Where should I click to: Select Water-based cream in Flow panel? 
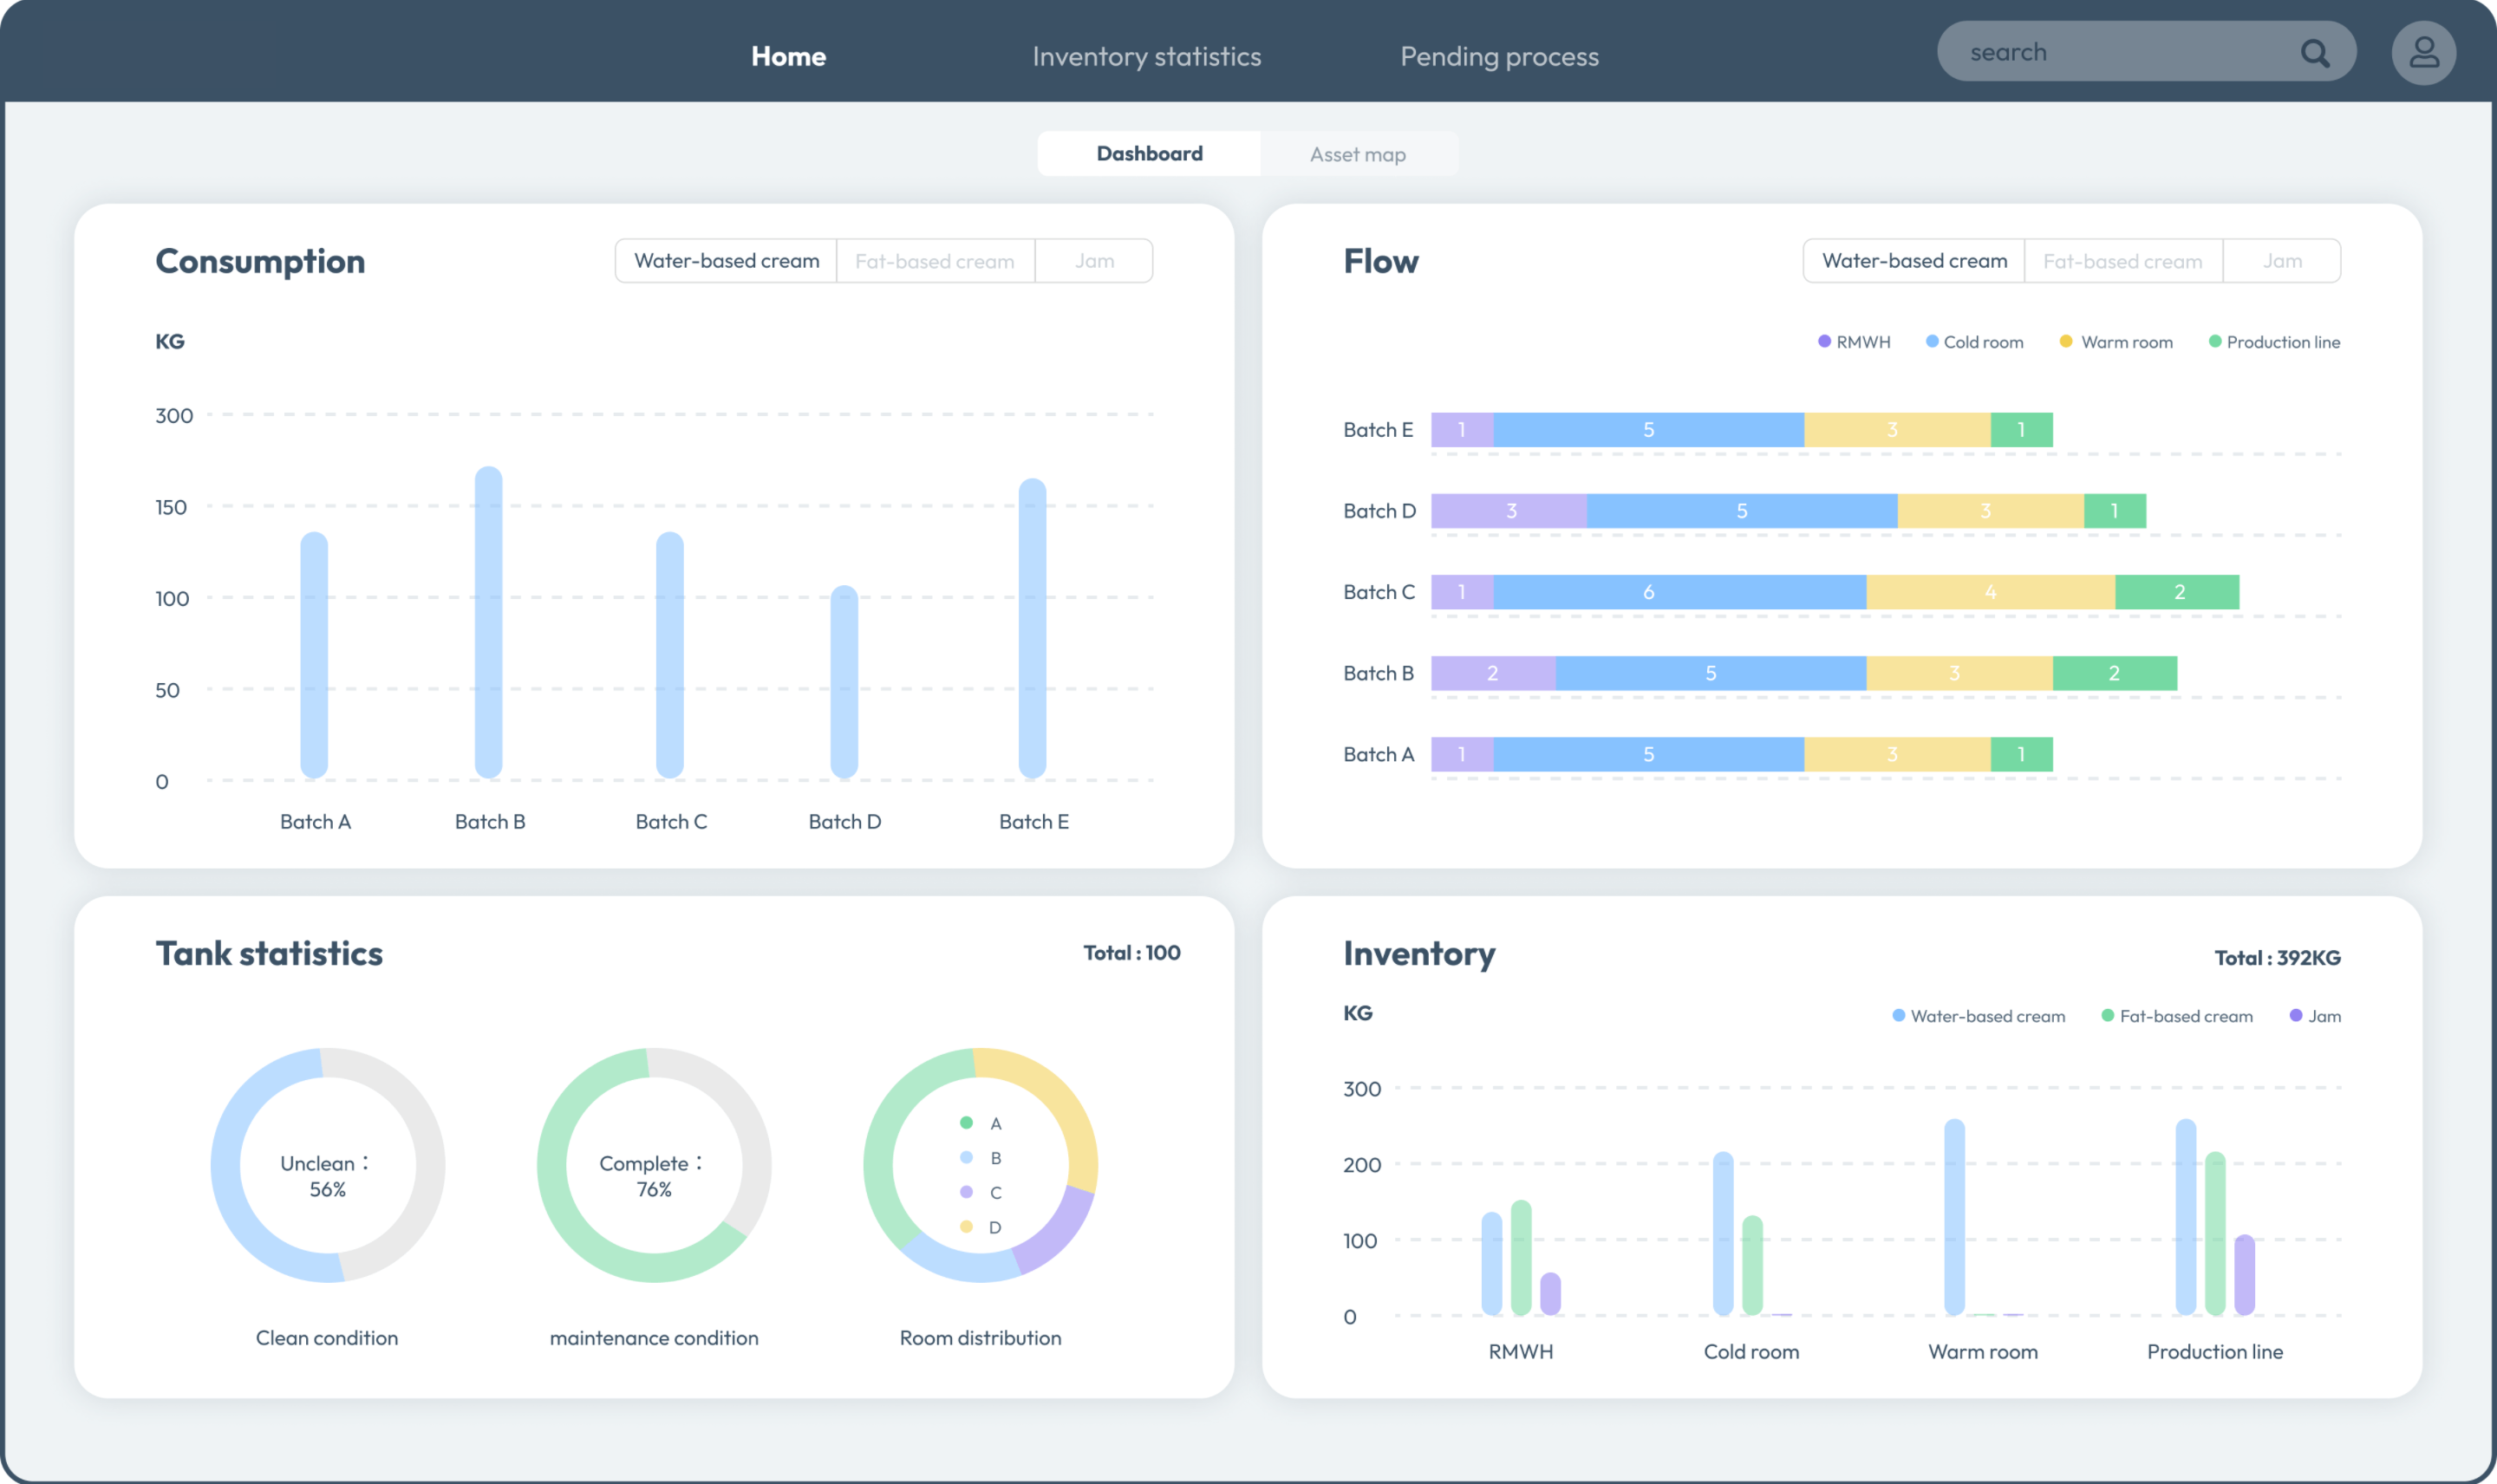click(1914, 261)
